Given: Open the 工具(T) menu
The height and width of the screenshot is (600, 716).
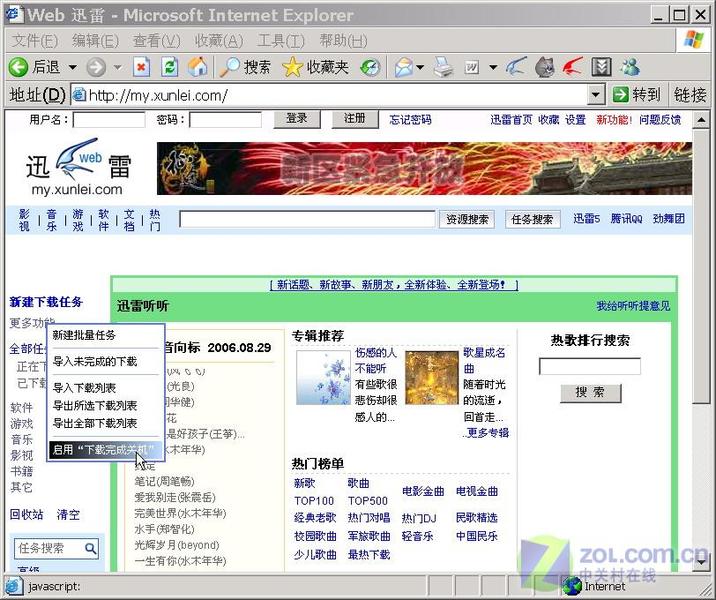Looking at the screenshot, I should [x=280, y=41].
